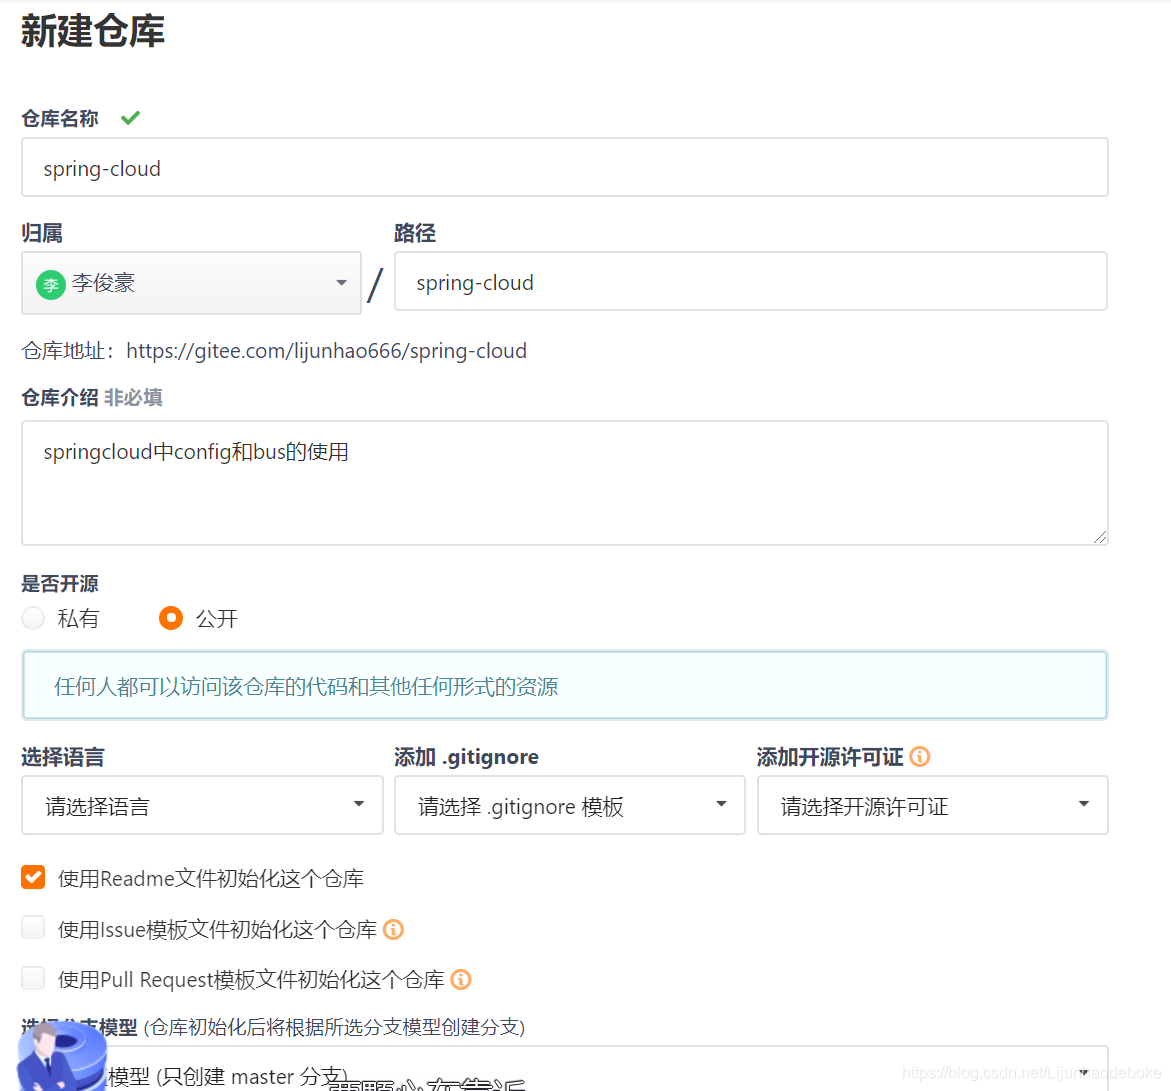Enable the Issue template initialization checkbox

click(33, 927)
